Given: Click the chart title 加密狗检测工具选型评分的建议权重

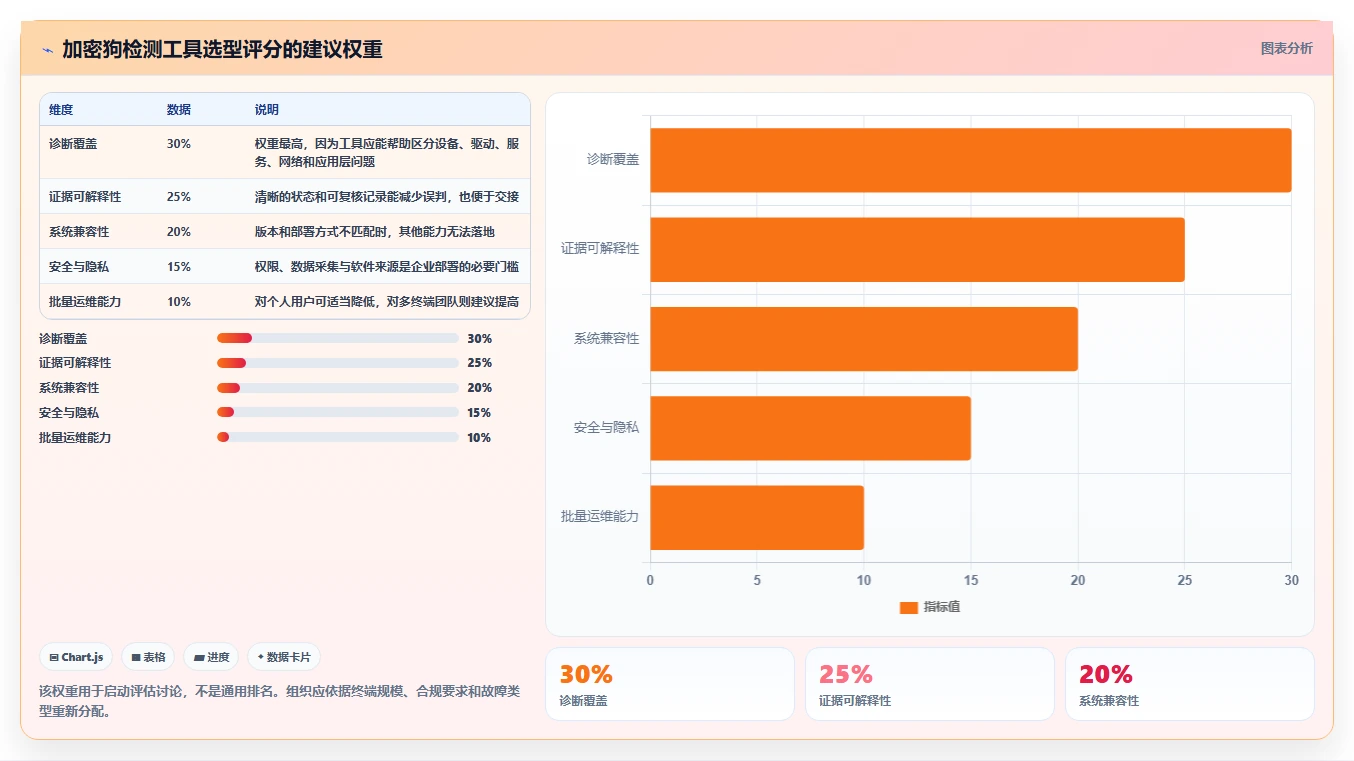Looking at the screenshot, I should pos(222,49).
